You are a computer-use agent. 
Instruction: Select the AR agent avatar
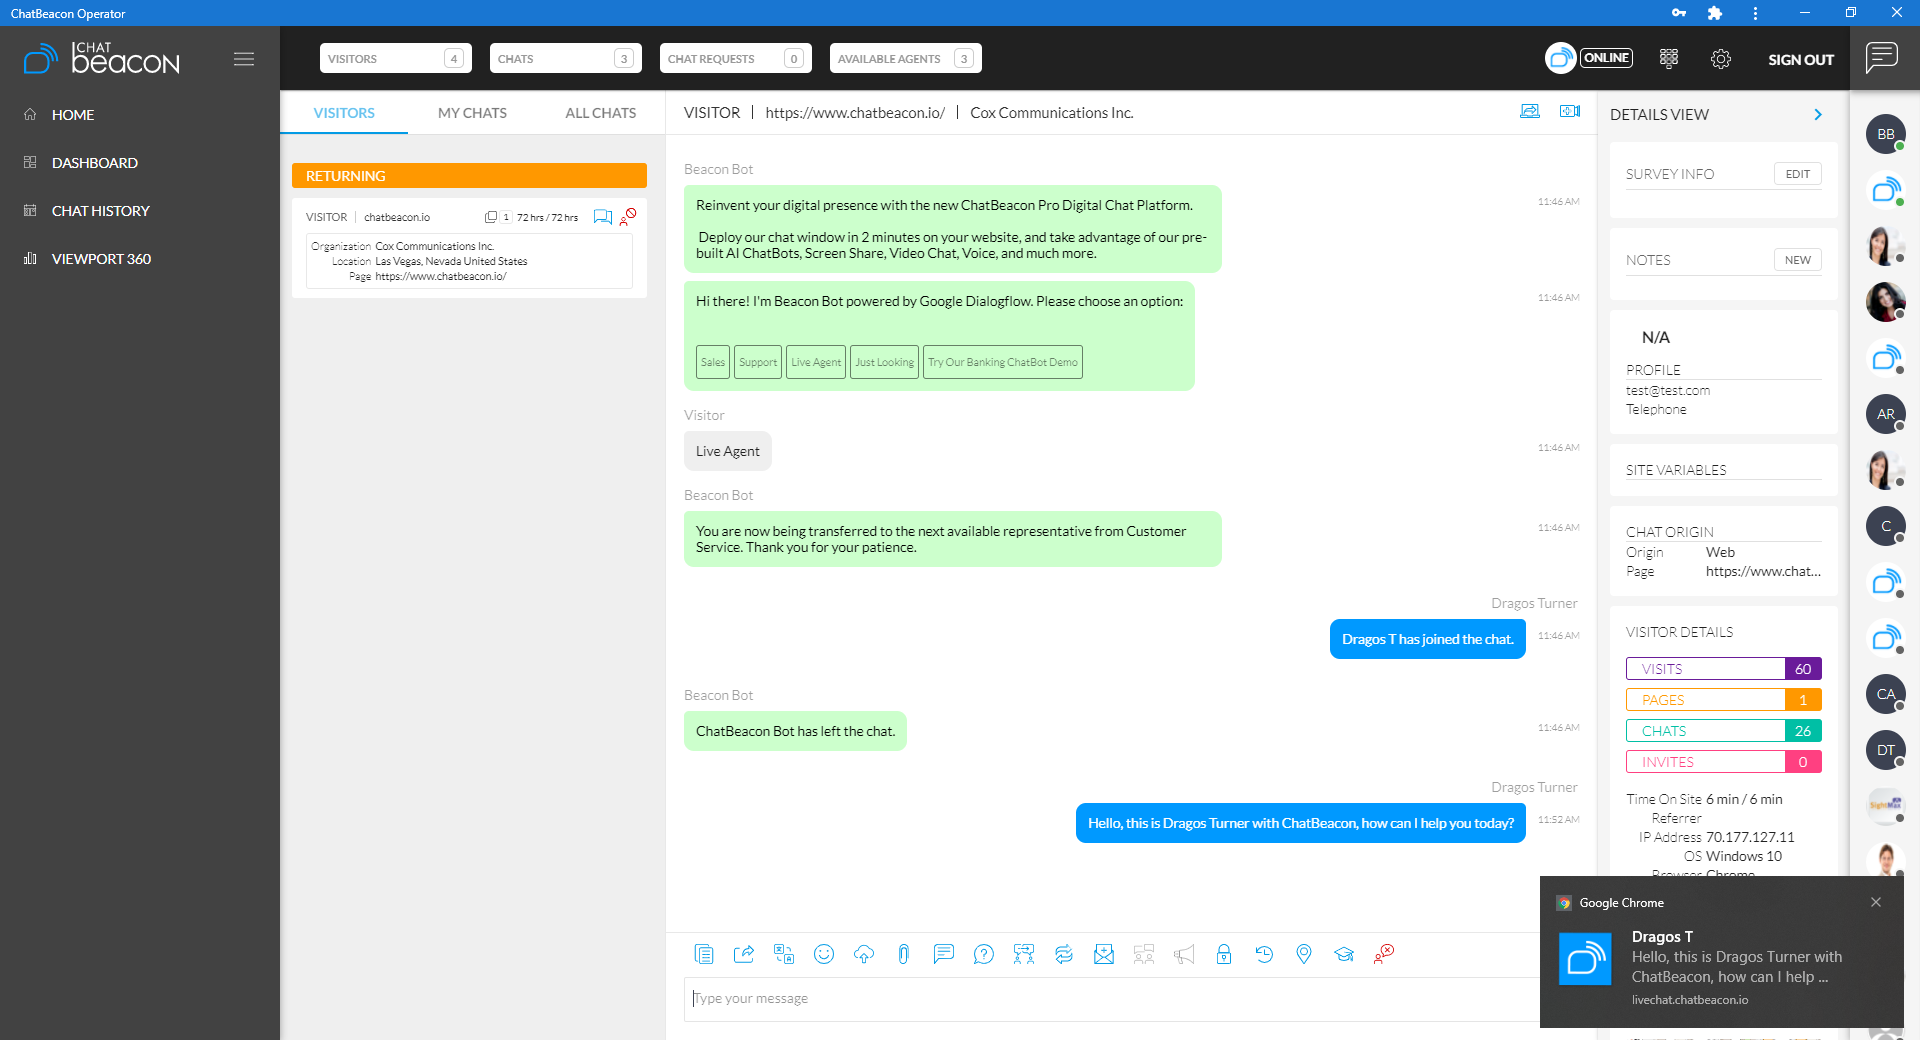1886,414
